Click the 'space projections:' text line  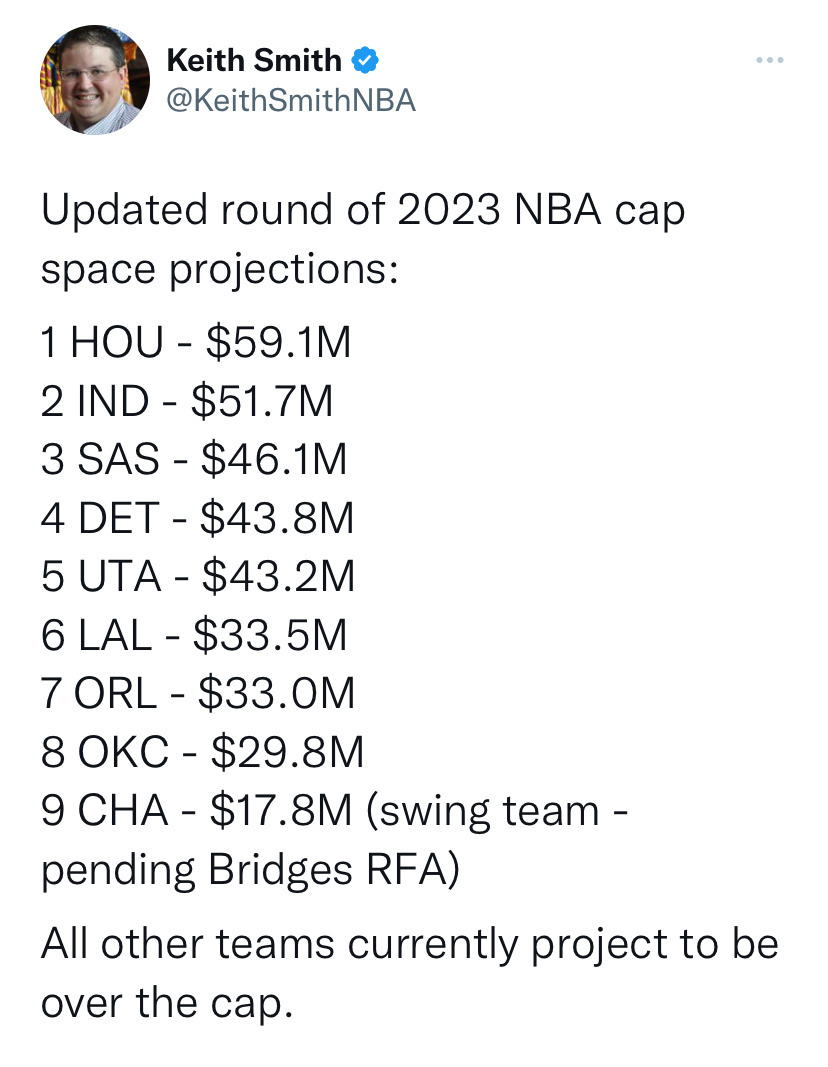tap(219, 270)
